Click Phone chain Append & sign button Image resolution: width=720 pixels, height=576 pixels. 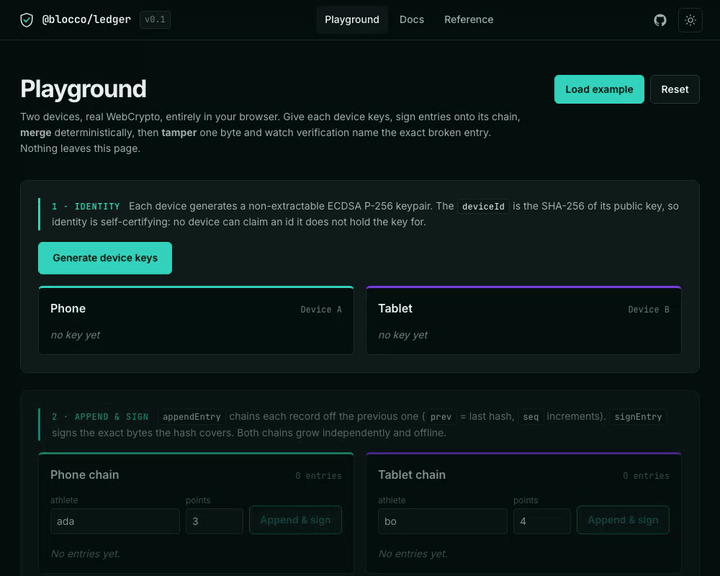point(295,520)
